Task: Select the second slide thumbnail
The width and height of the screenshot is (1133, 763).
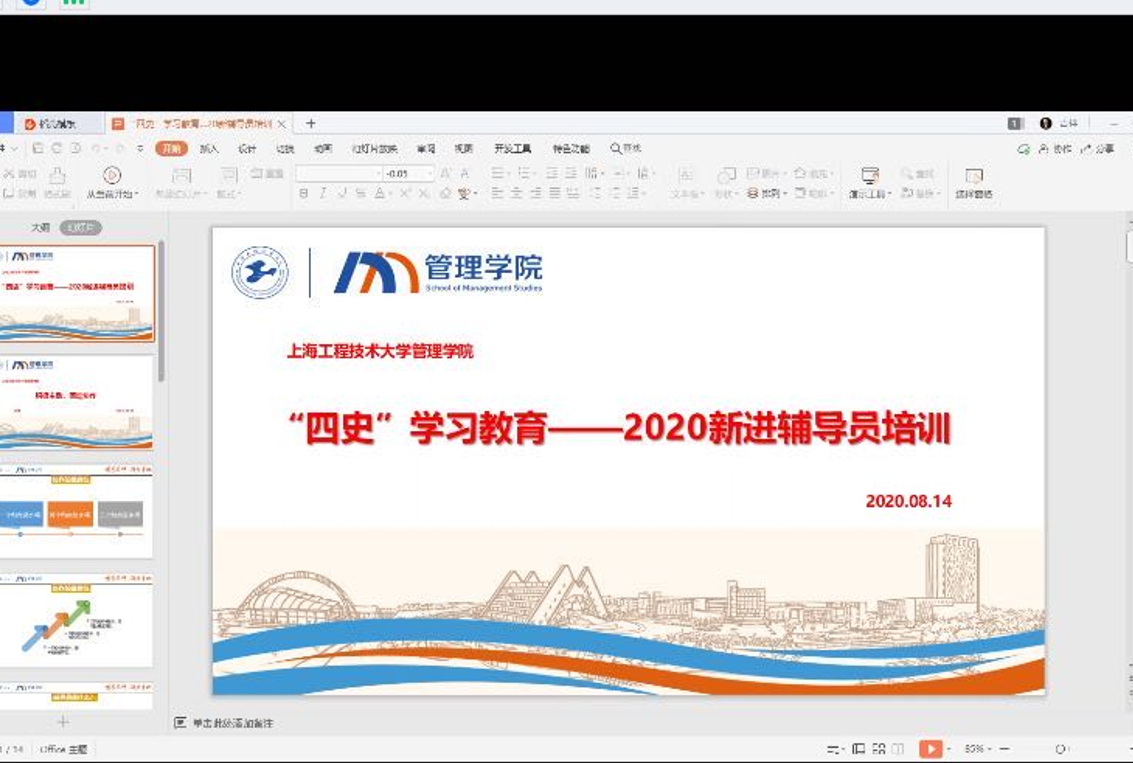Action: coord(77,402)
